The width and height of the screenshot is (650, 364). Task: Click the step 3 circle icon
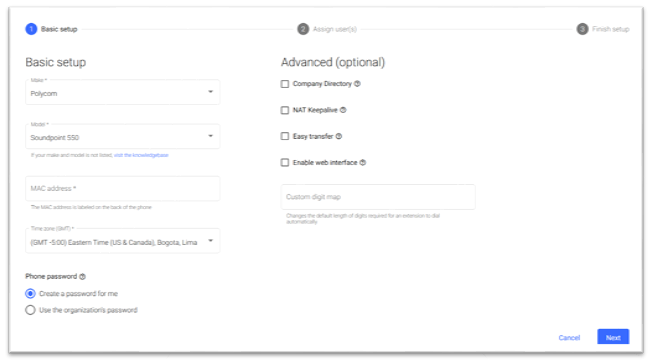pyautogui.click(x=582, y=29)
